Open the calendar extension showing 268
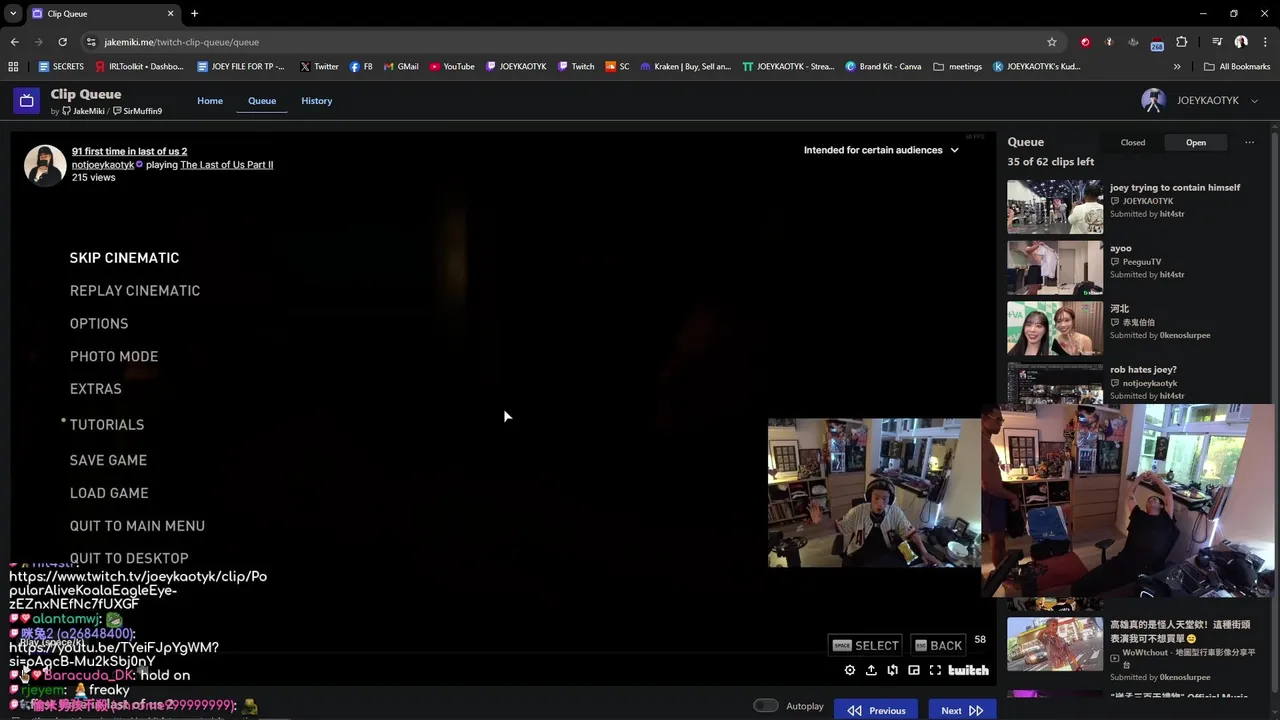 [1157, 42]
